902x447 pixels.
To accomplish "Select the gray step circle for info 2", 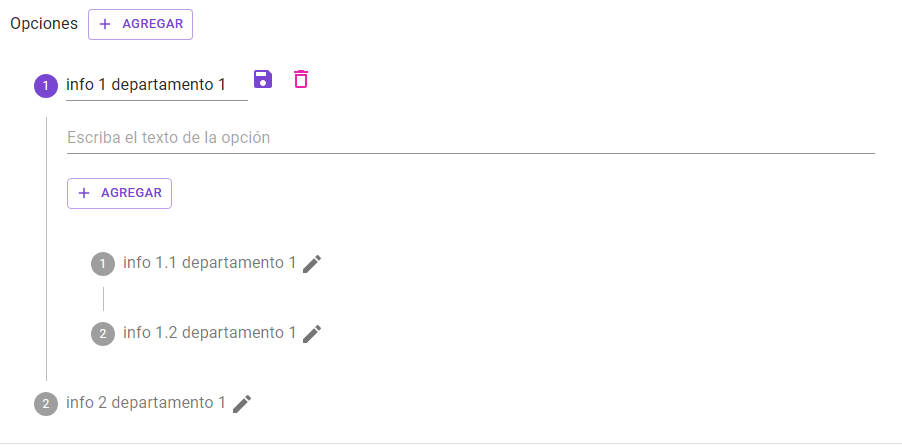I will [46, 404].
